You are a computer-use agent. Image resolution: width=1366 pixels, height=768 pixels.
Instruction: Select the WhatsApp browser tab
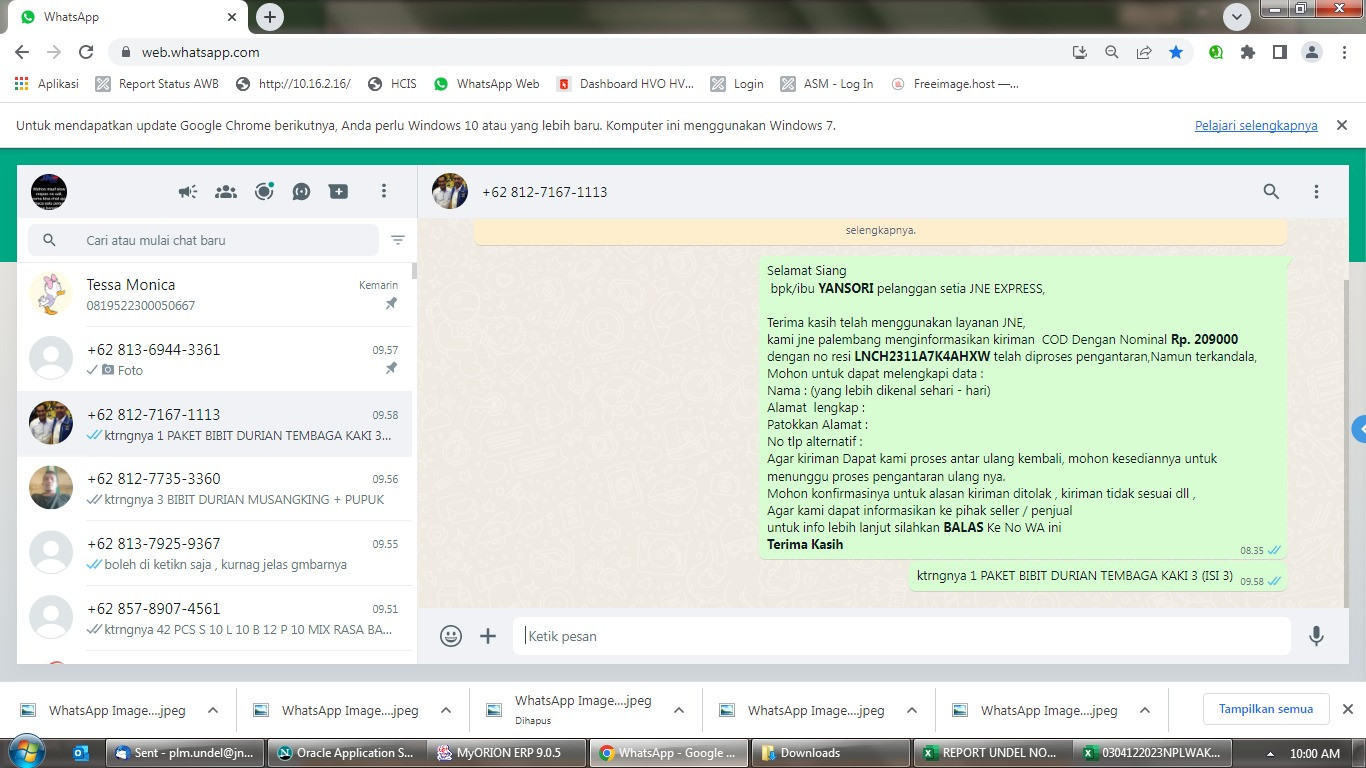[129, 17]
